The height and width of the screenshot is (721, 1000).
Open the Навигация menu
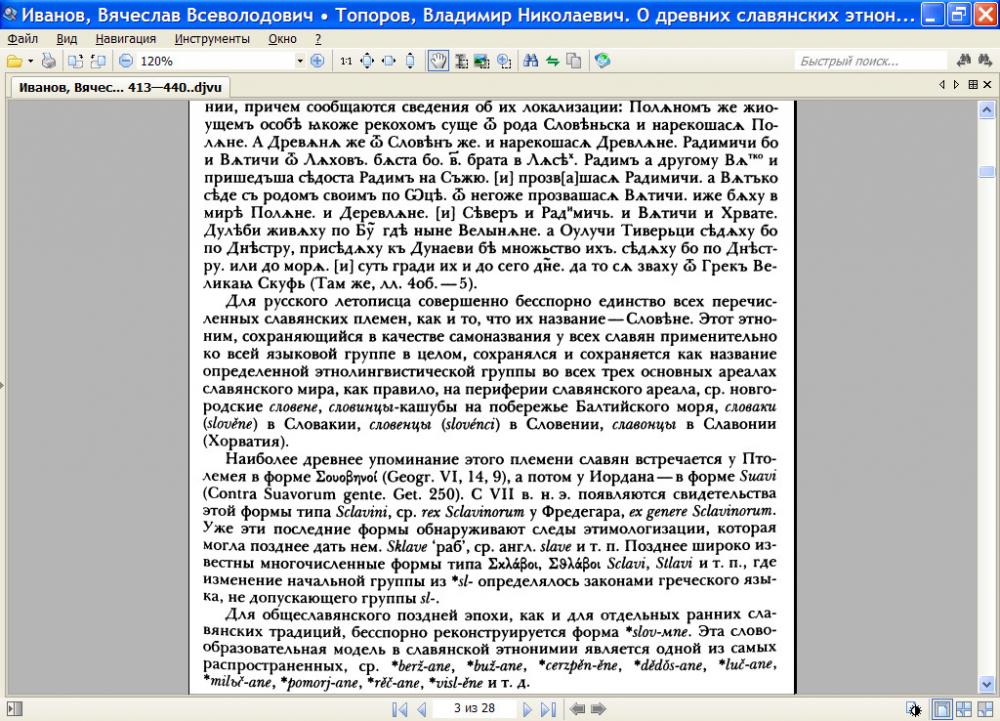click(x=126, y=38)
